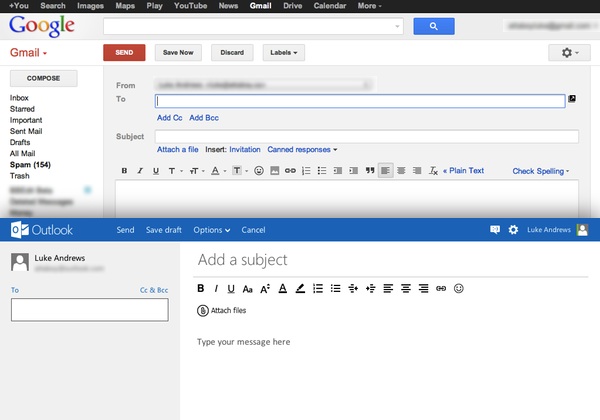The width and height of the screenshot is (600, 420).
Task: Insert image icon in Gmail toolbar
Action: click(274, 171)
